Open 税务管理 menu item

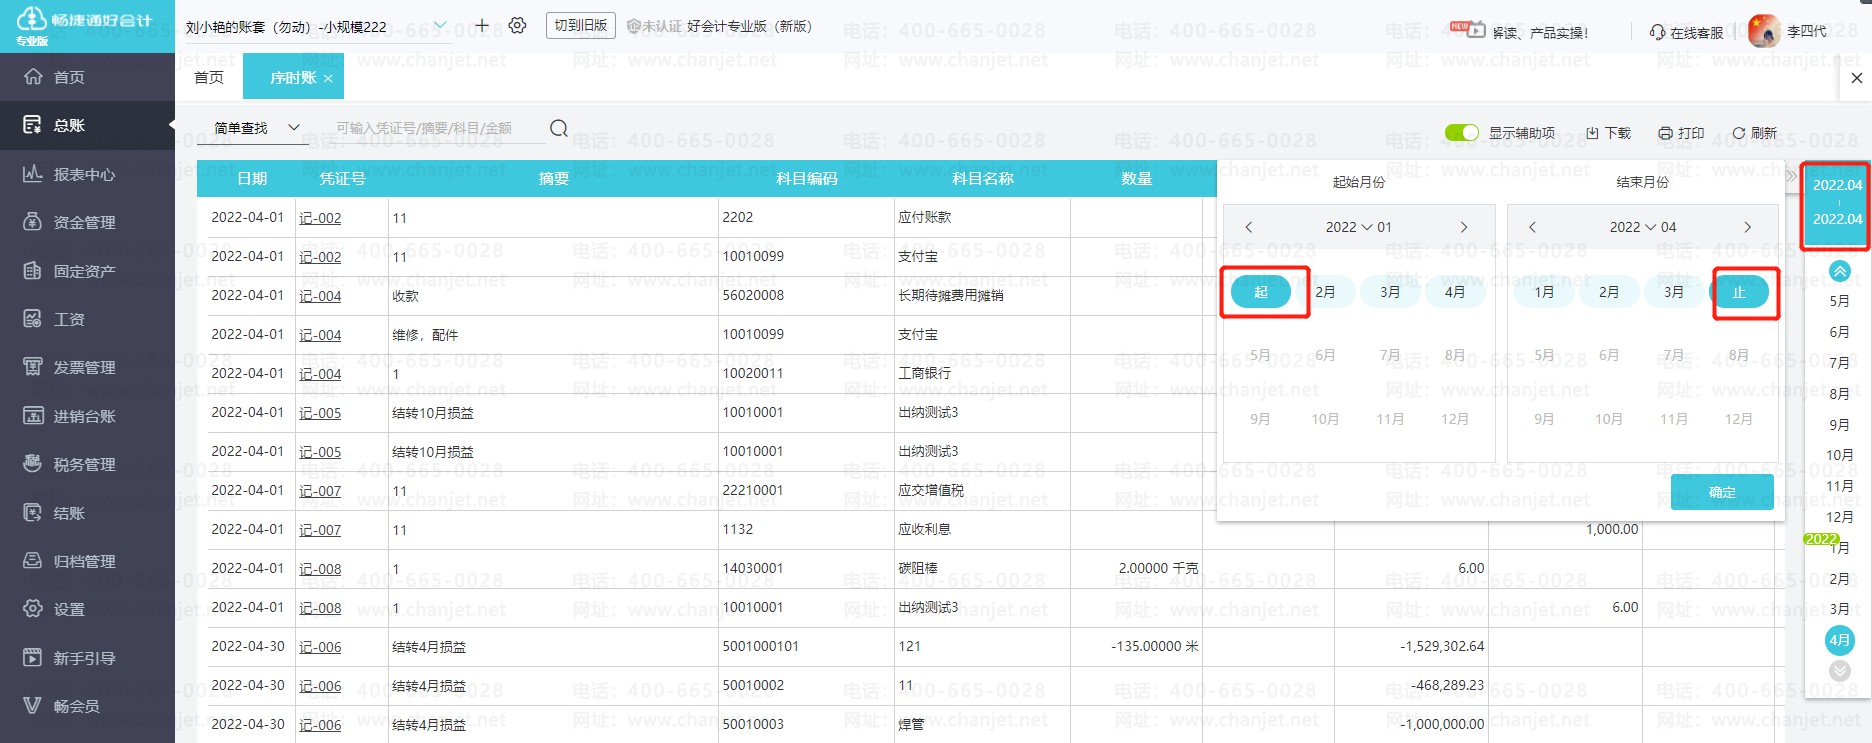click(x=87, y=464)
